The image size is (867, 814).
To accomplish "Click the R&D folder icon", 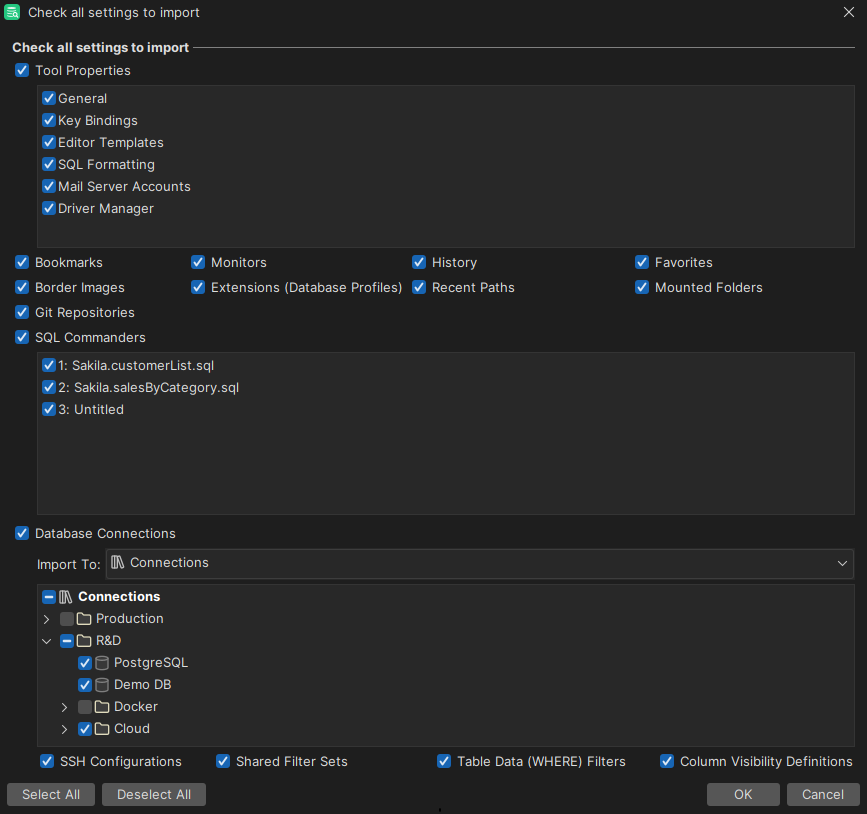I will [85, 640].
